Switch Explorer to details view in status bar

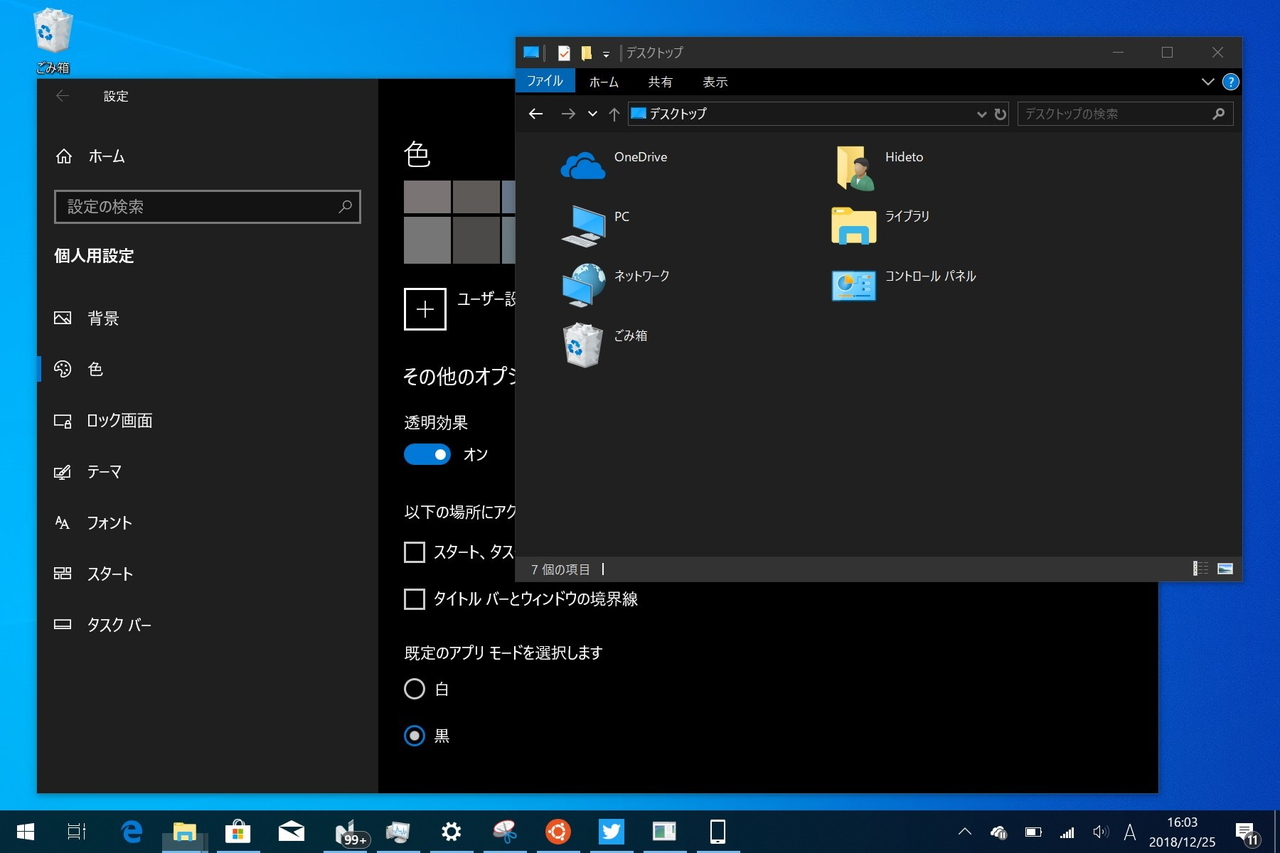pos(1200,569)
